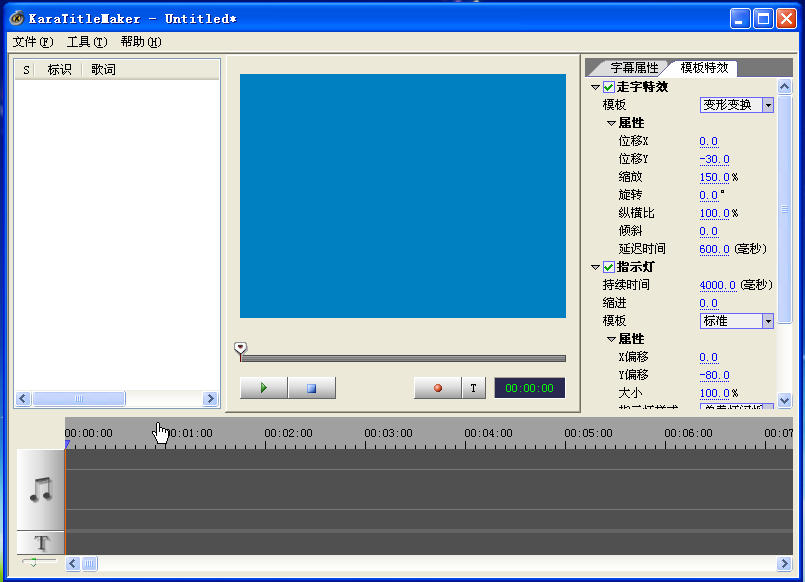Viewport: 805px width, 582px height.
Task: Open the 变形变换 template dropdown
Action: point(766,104)
